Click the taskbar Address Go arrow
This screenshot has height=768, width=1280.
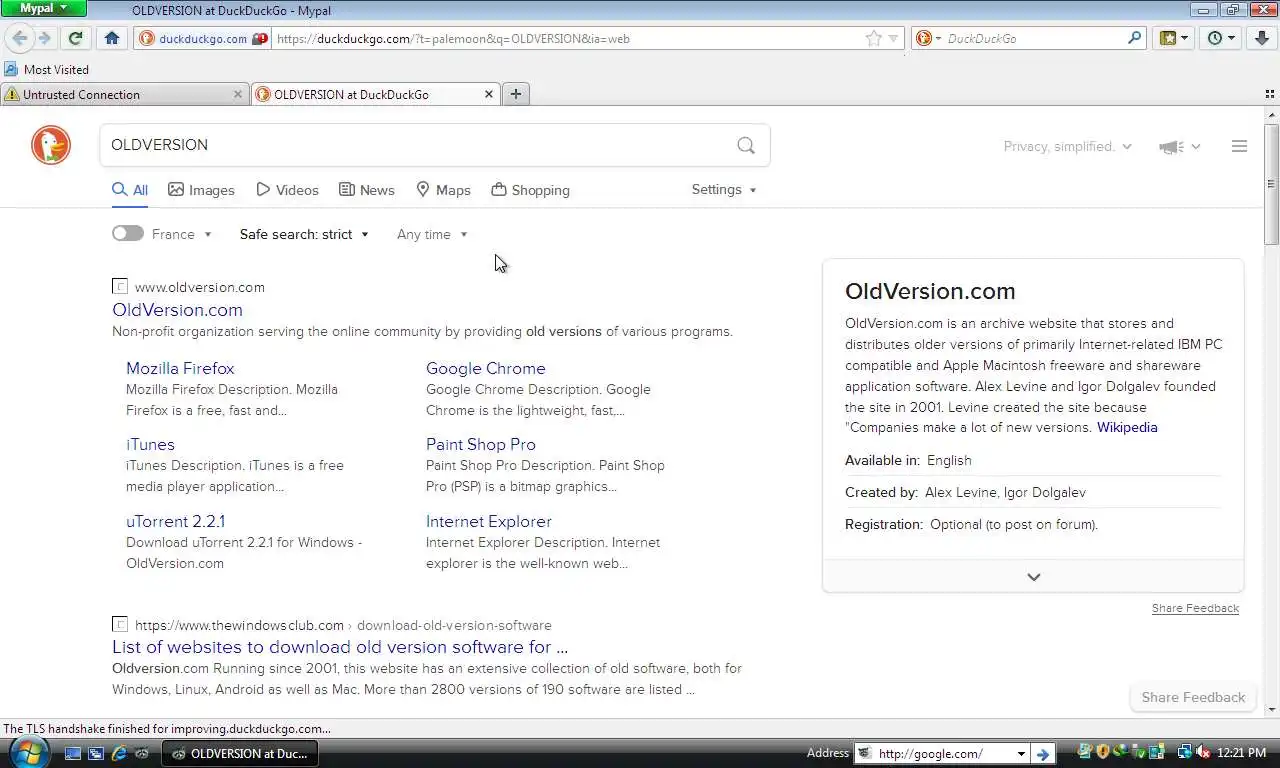[x=1042, y=754]
